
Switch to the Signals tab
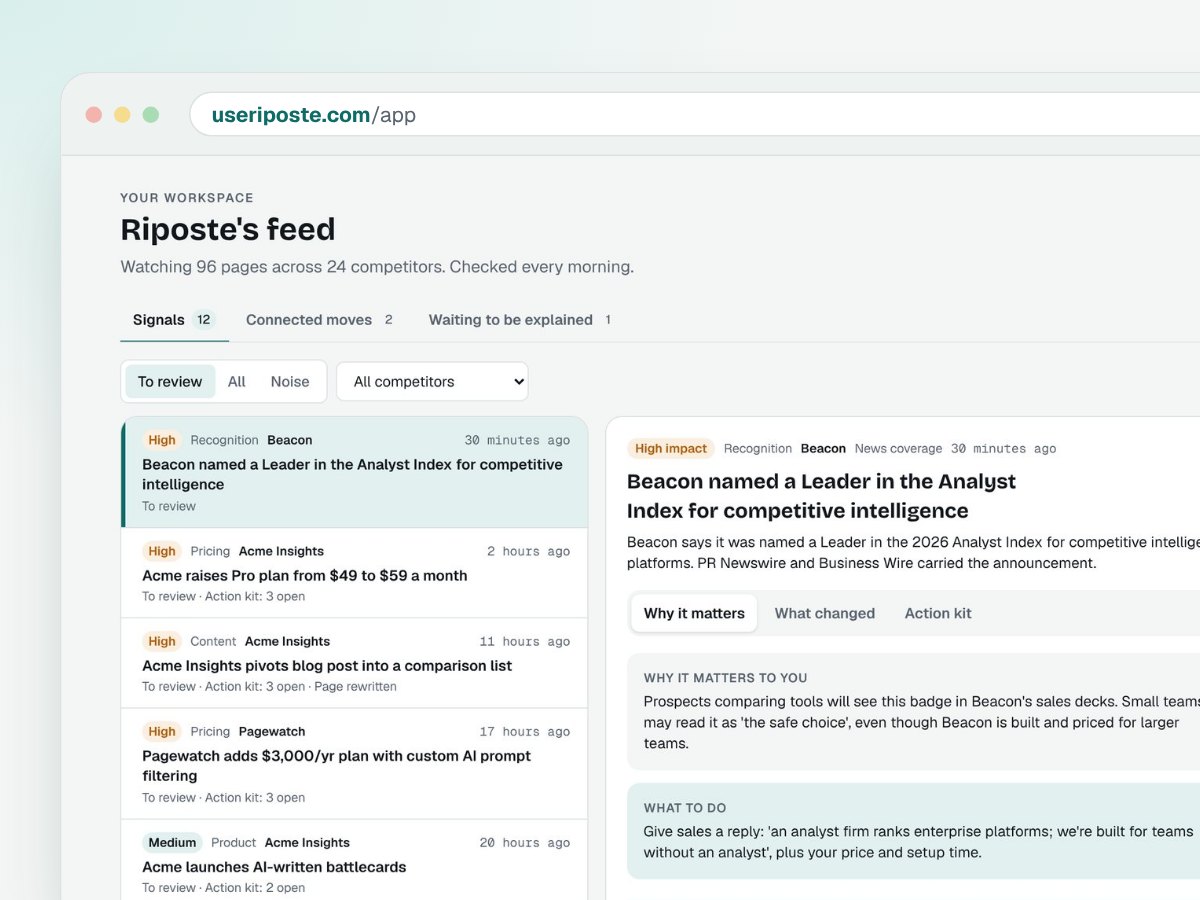pos(174,320)
